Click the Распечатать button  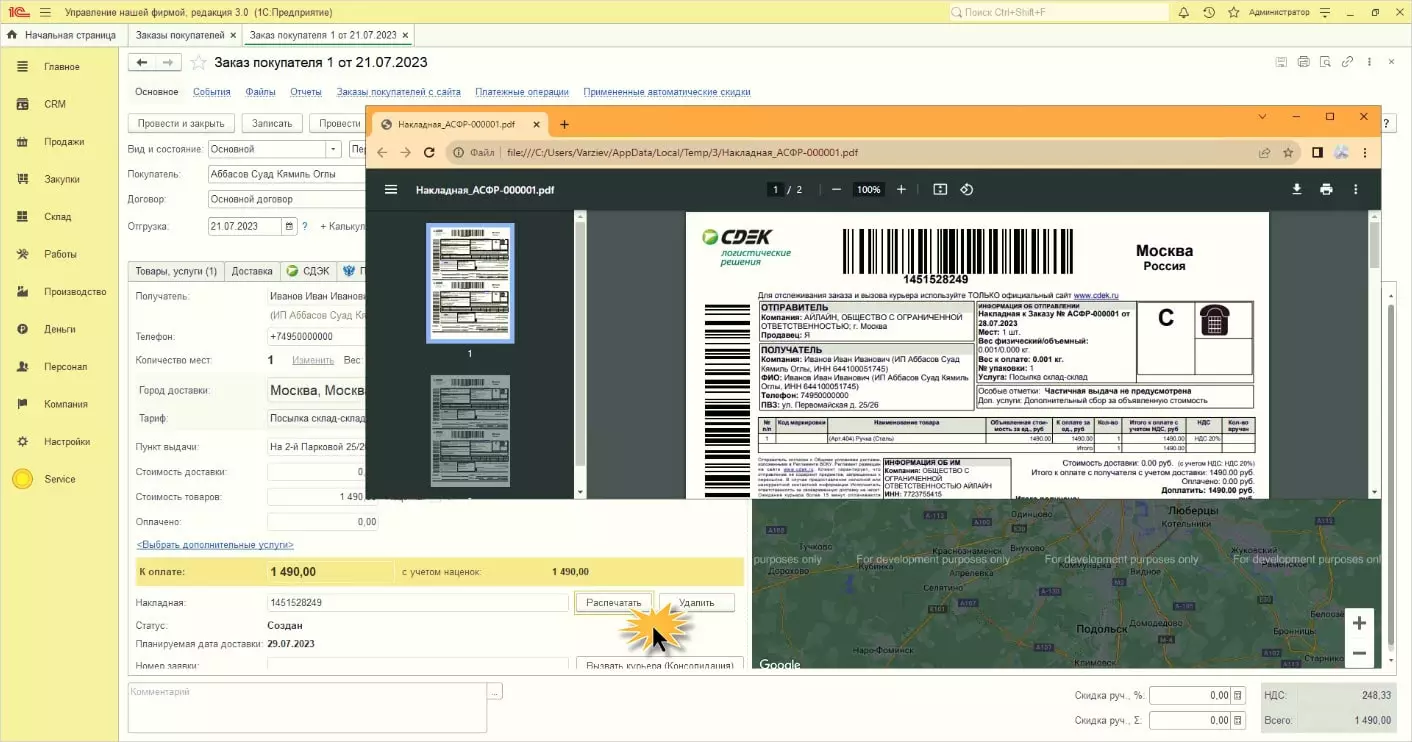[x=614, y=603]
